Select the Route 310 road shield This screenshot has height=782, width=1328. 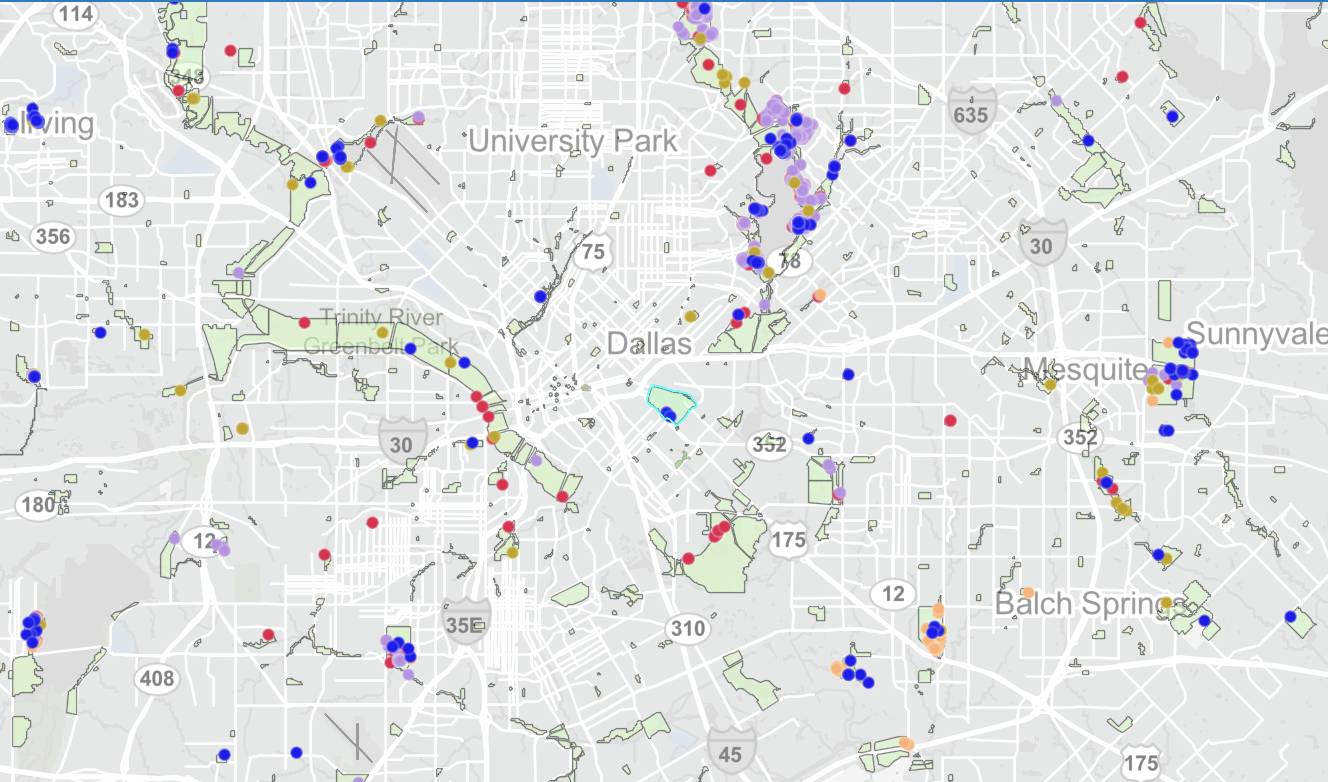(687, 629)
